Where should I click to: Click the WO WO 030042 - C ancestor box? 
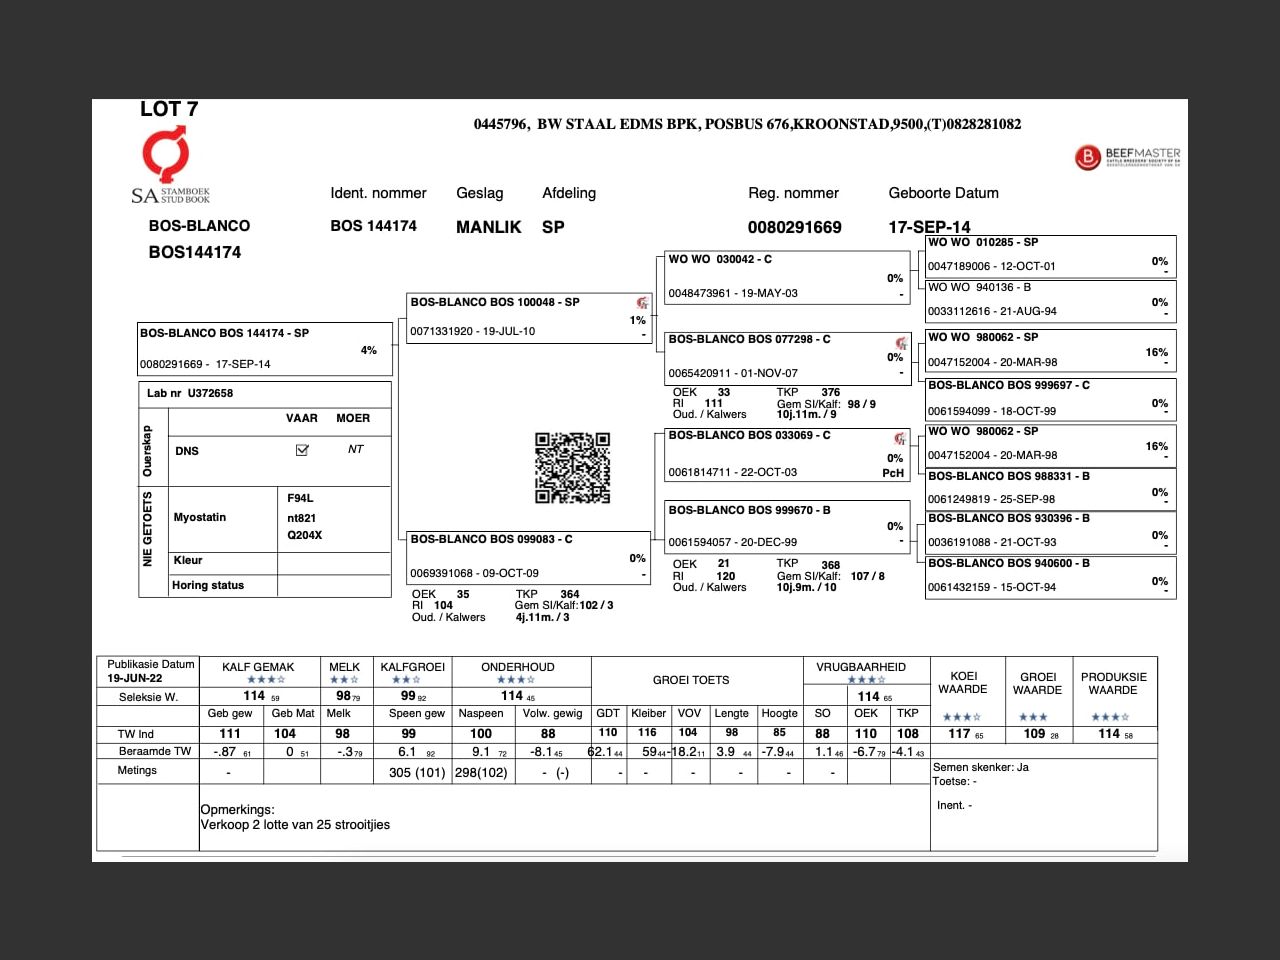pos(786,276)
